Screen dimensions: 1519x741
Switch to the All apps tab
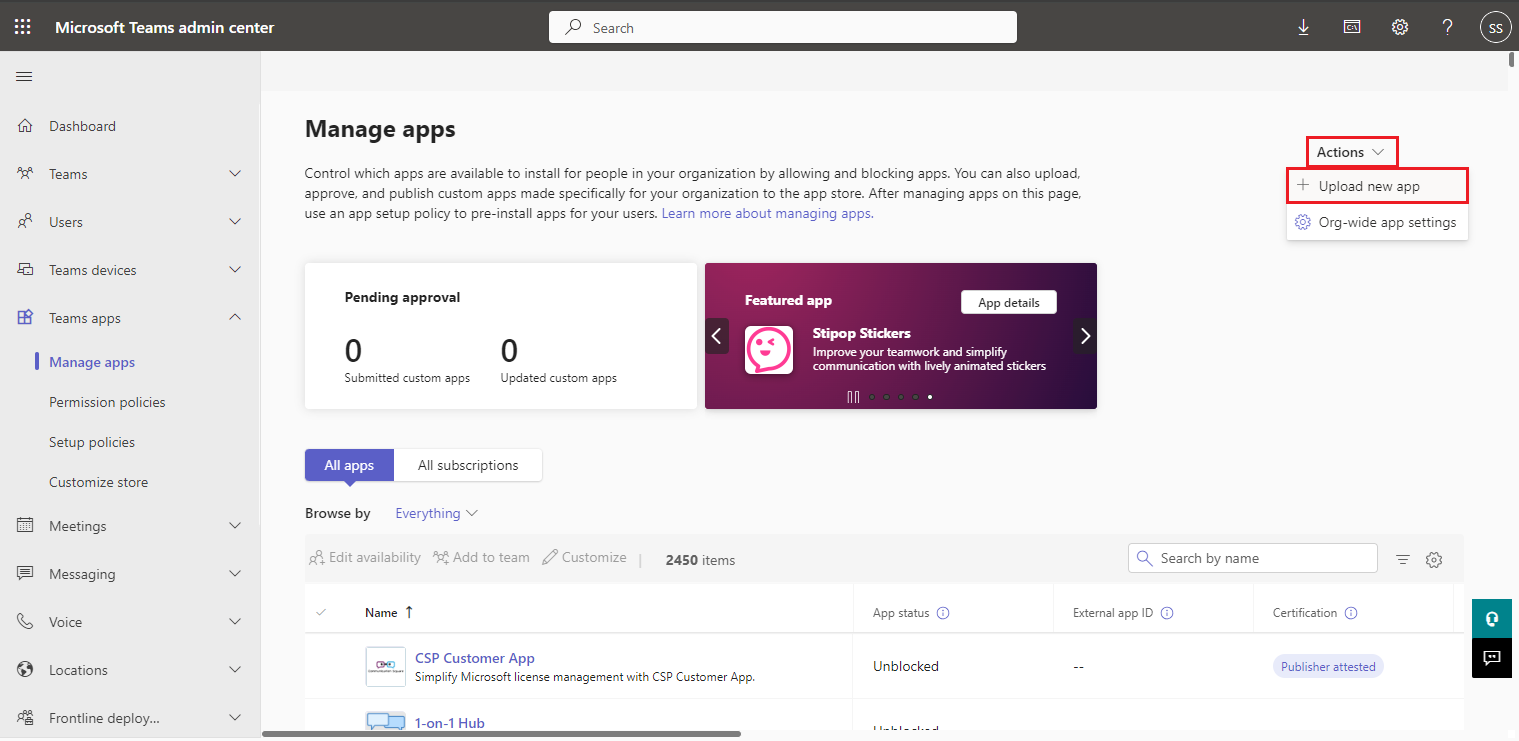click(x=349, y=465)
